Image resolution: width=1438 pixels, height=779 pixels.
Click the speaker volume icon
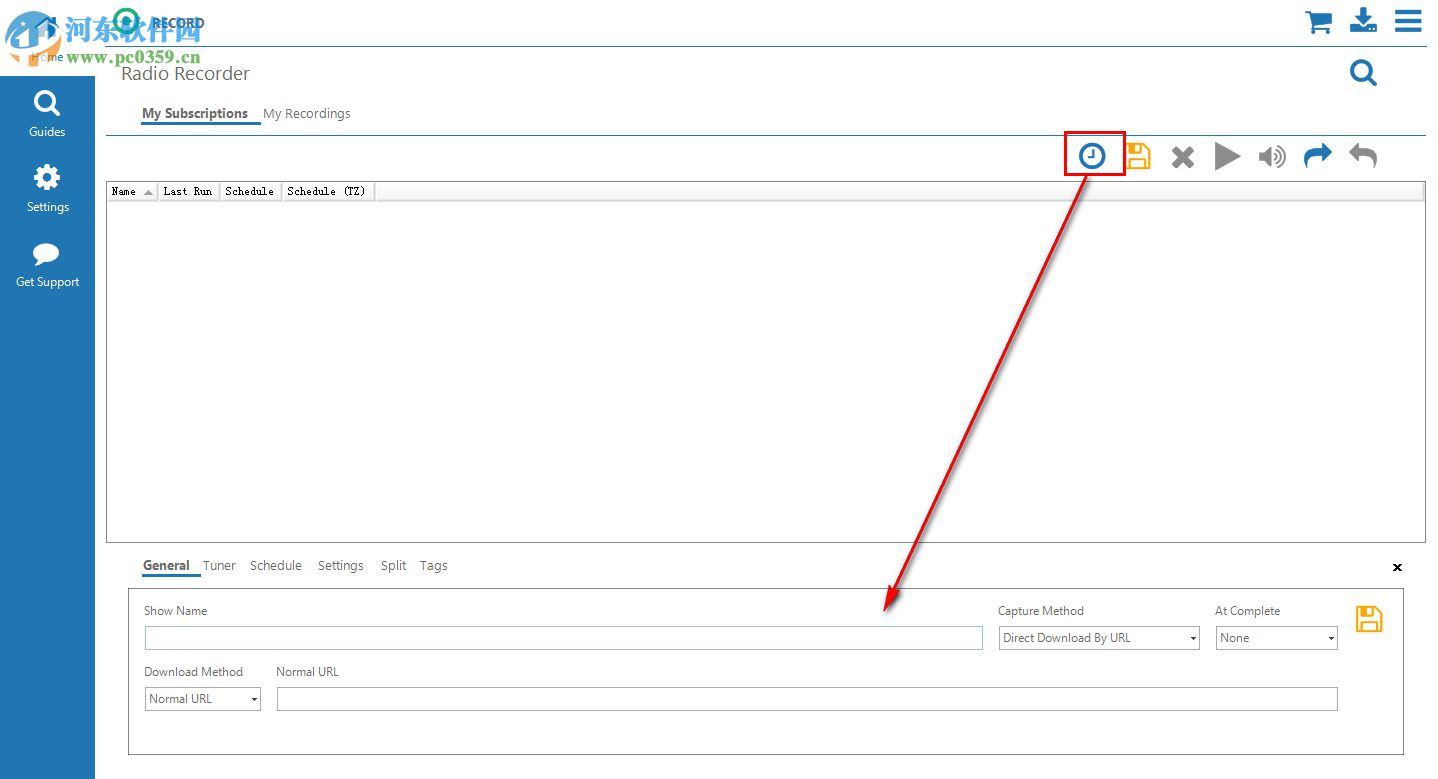pyautogui.click(x=1272, y=156)
